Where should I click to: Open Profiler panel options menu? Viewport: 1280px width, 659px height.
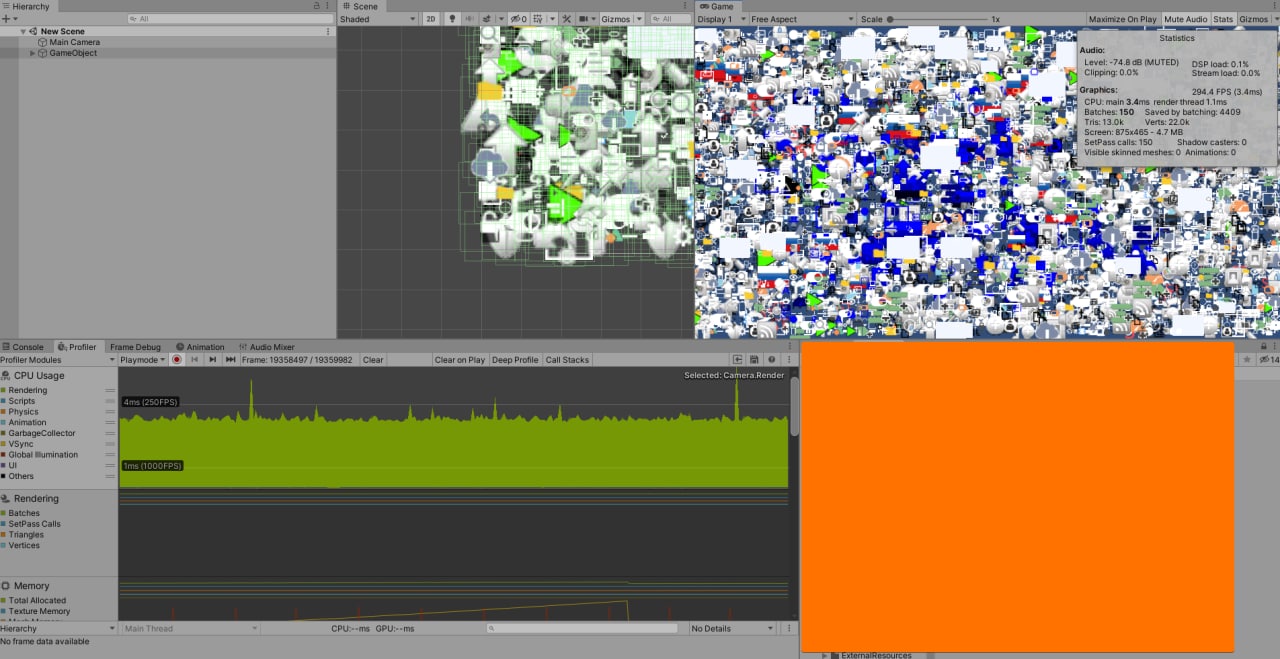[x=790, y=360]
